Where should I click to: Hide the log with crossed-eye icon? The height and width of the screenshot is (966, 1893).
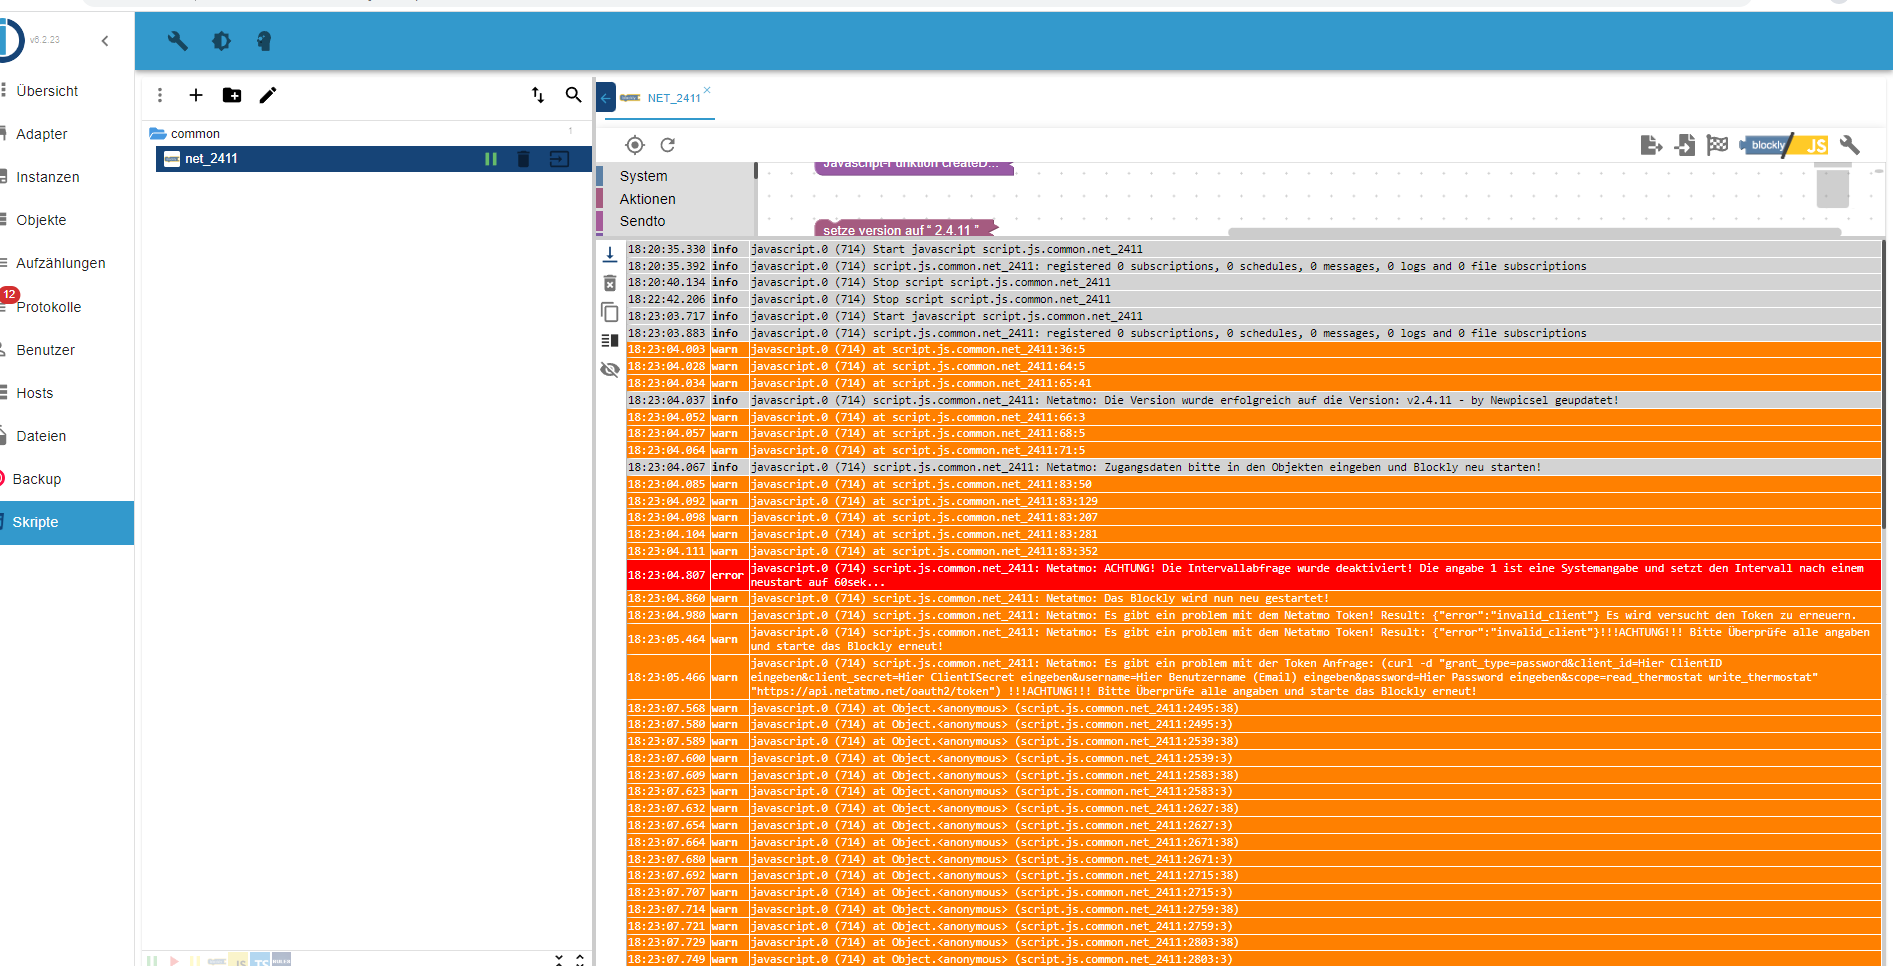610,370
